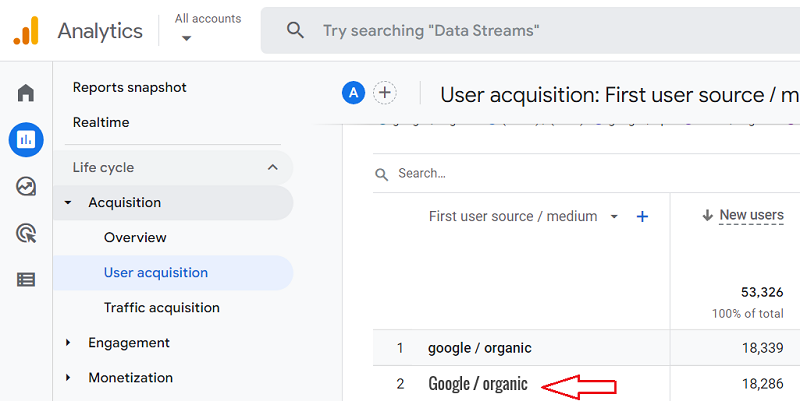Image resolution: width=800 pixels, height=401 pixels.
Task: Open First user source / medium dropdown
Action: pos(614,217)
